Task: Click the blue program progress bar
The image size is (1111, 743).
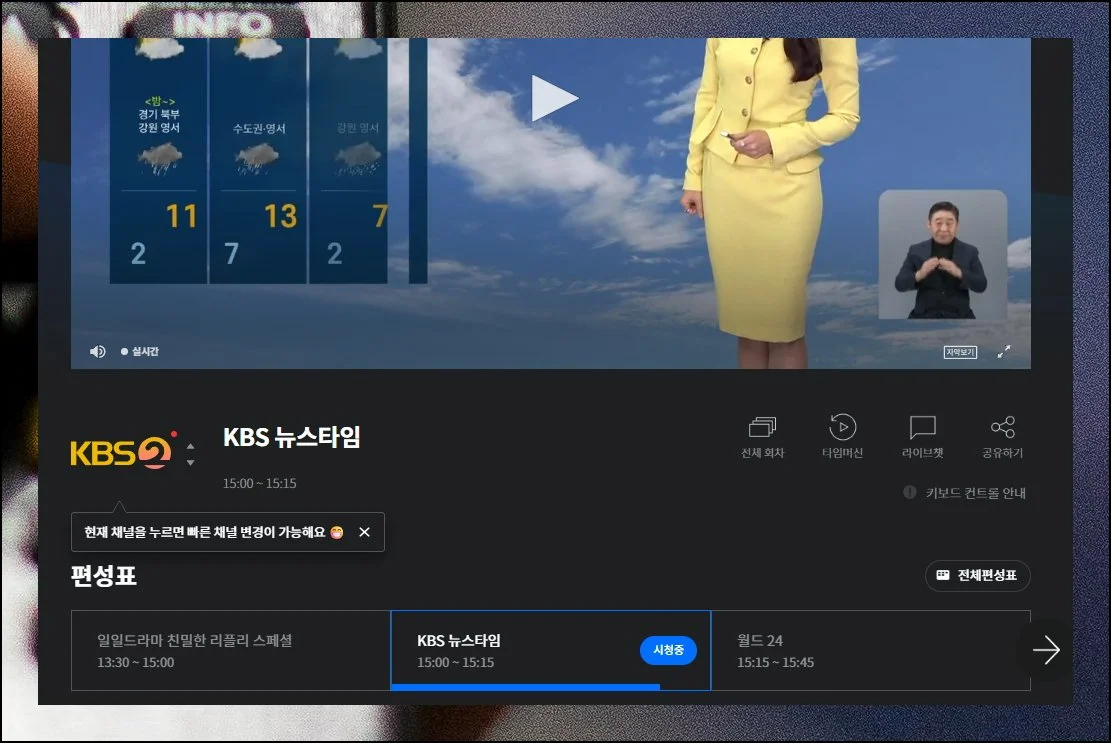Action: coord(525,687)
